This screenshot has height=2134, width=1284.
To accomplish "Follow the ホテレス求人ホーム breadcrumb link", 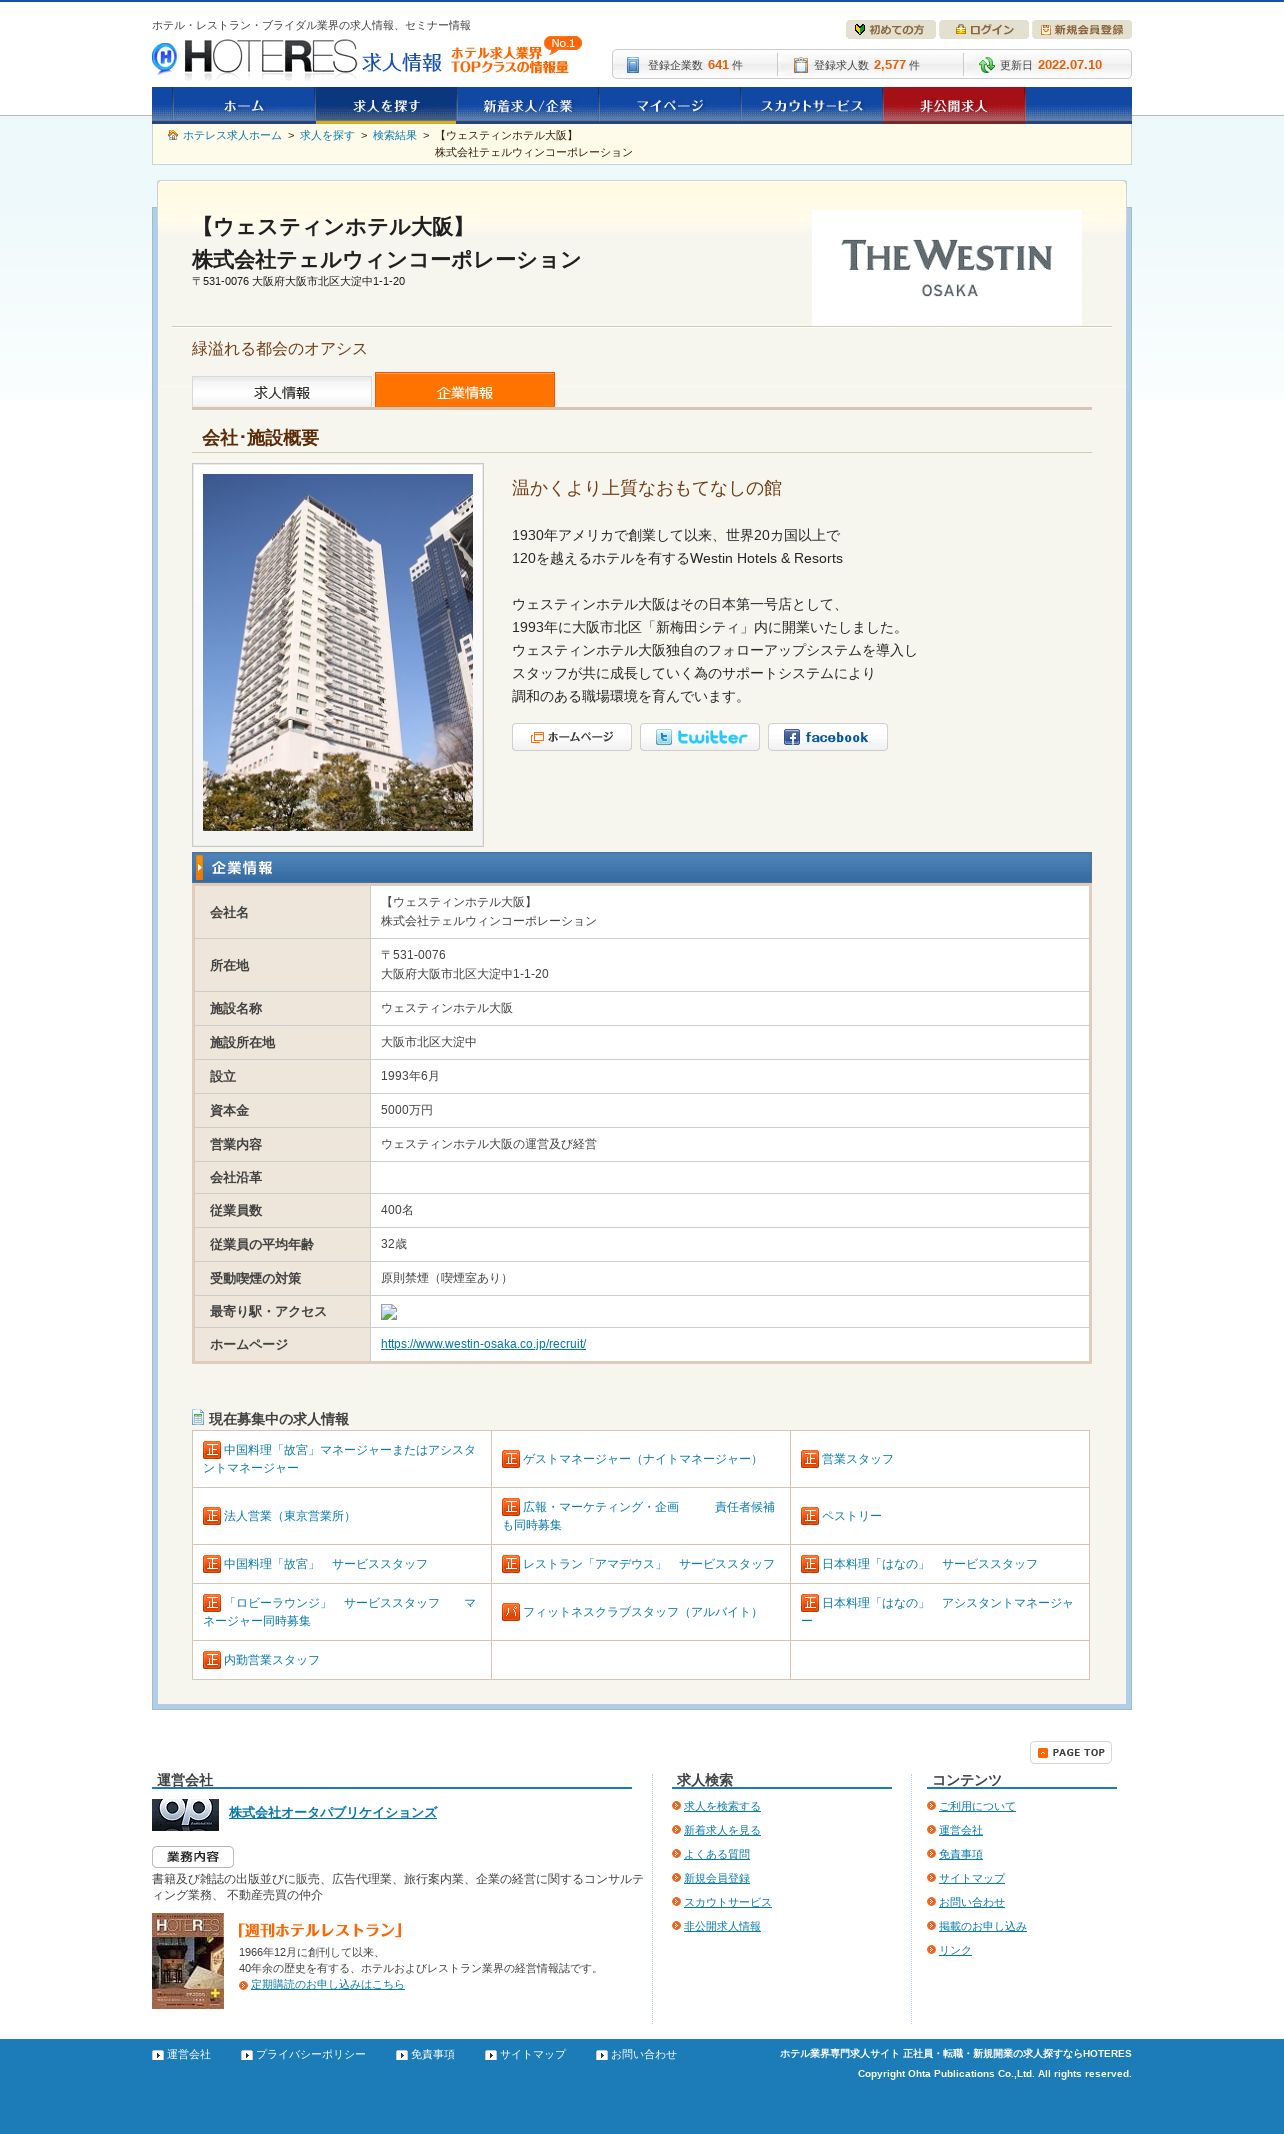I will tap(232, 135).
